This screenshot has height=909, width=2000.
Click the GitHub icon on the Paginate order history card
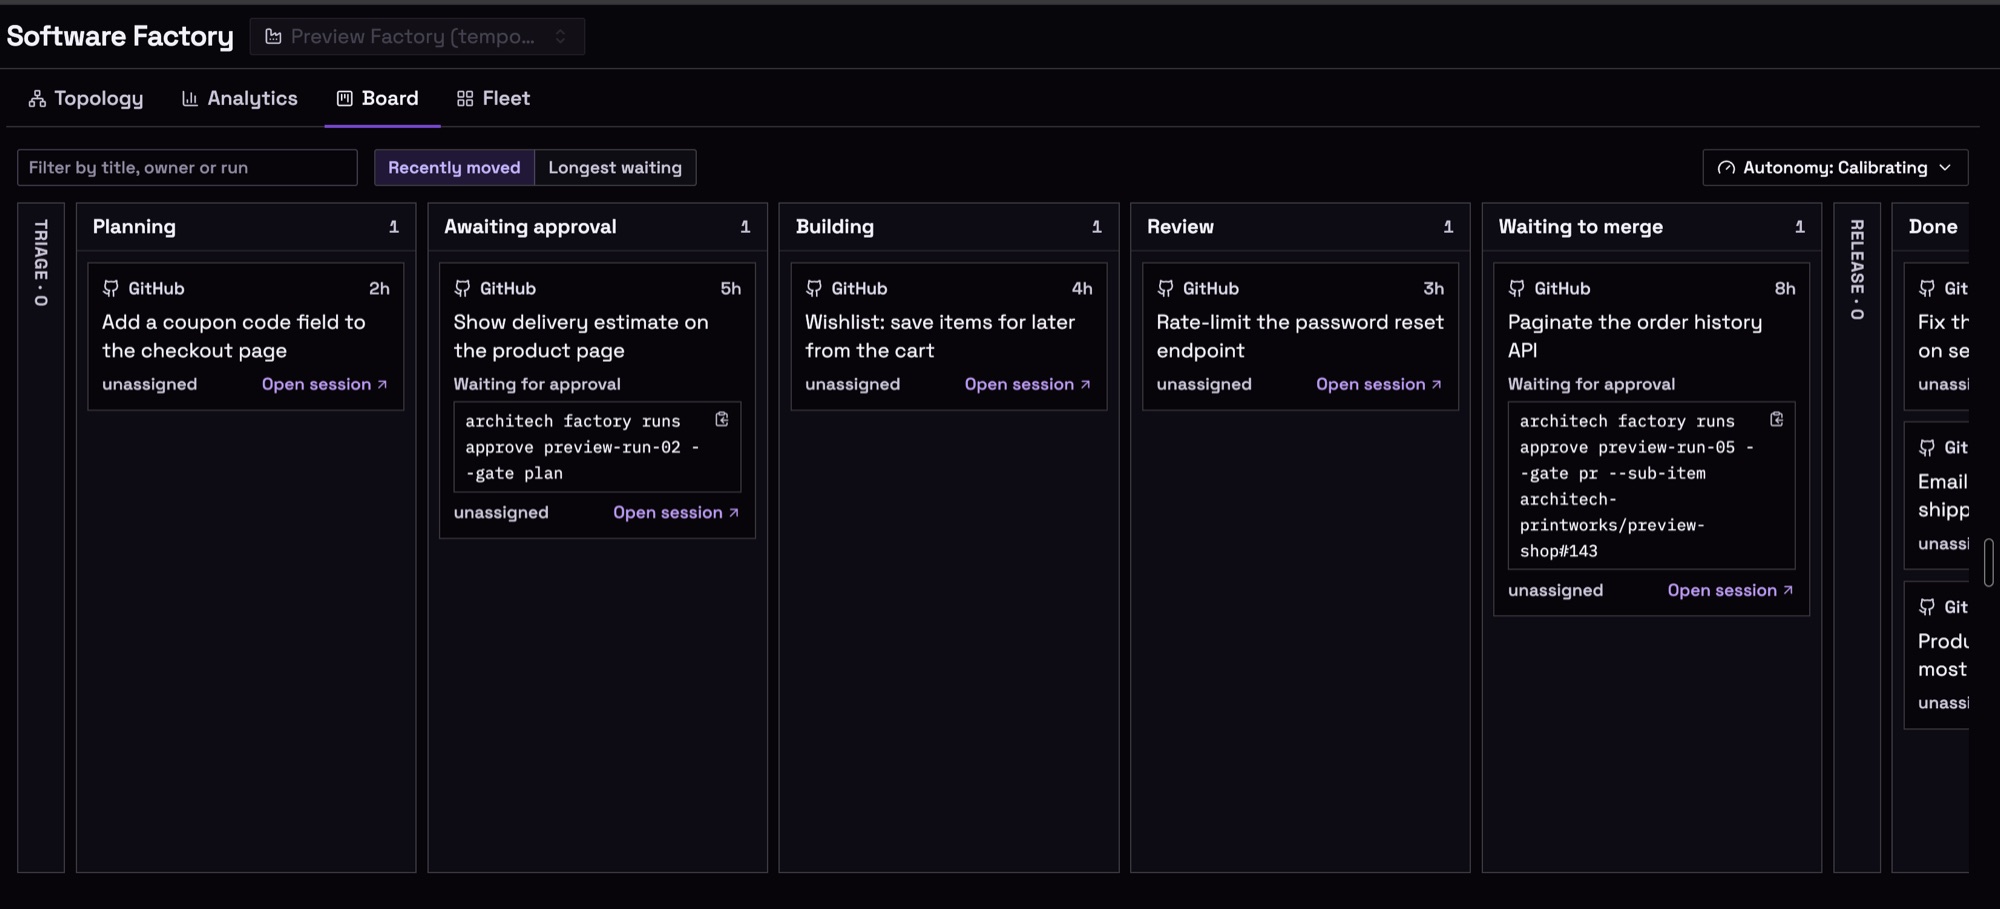click(1517, 288)
